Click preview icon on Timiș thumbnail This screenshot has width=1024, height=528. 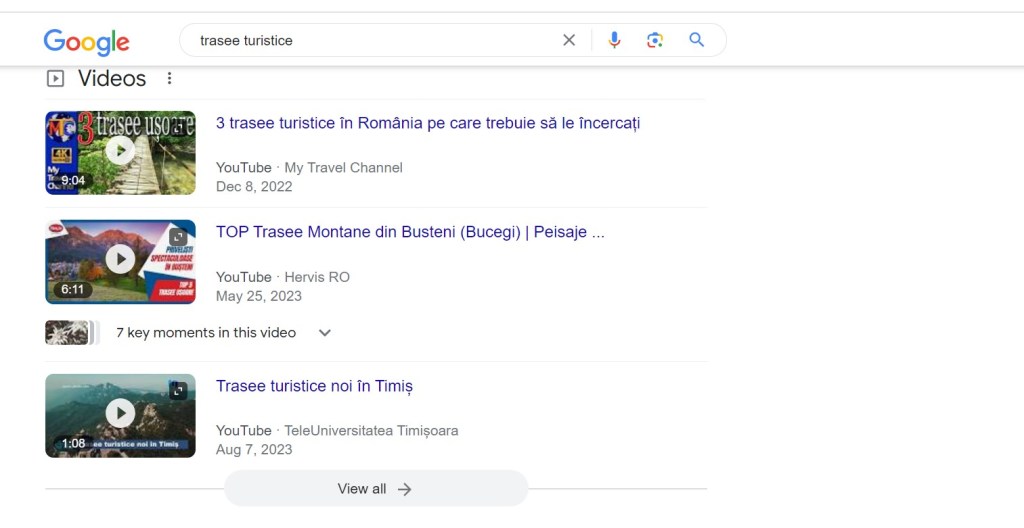178,391
